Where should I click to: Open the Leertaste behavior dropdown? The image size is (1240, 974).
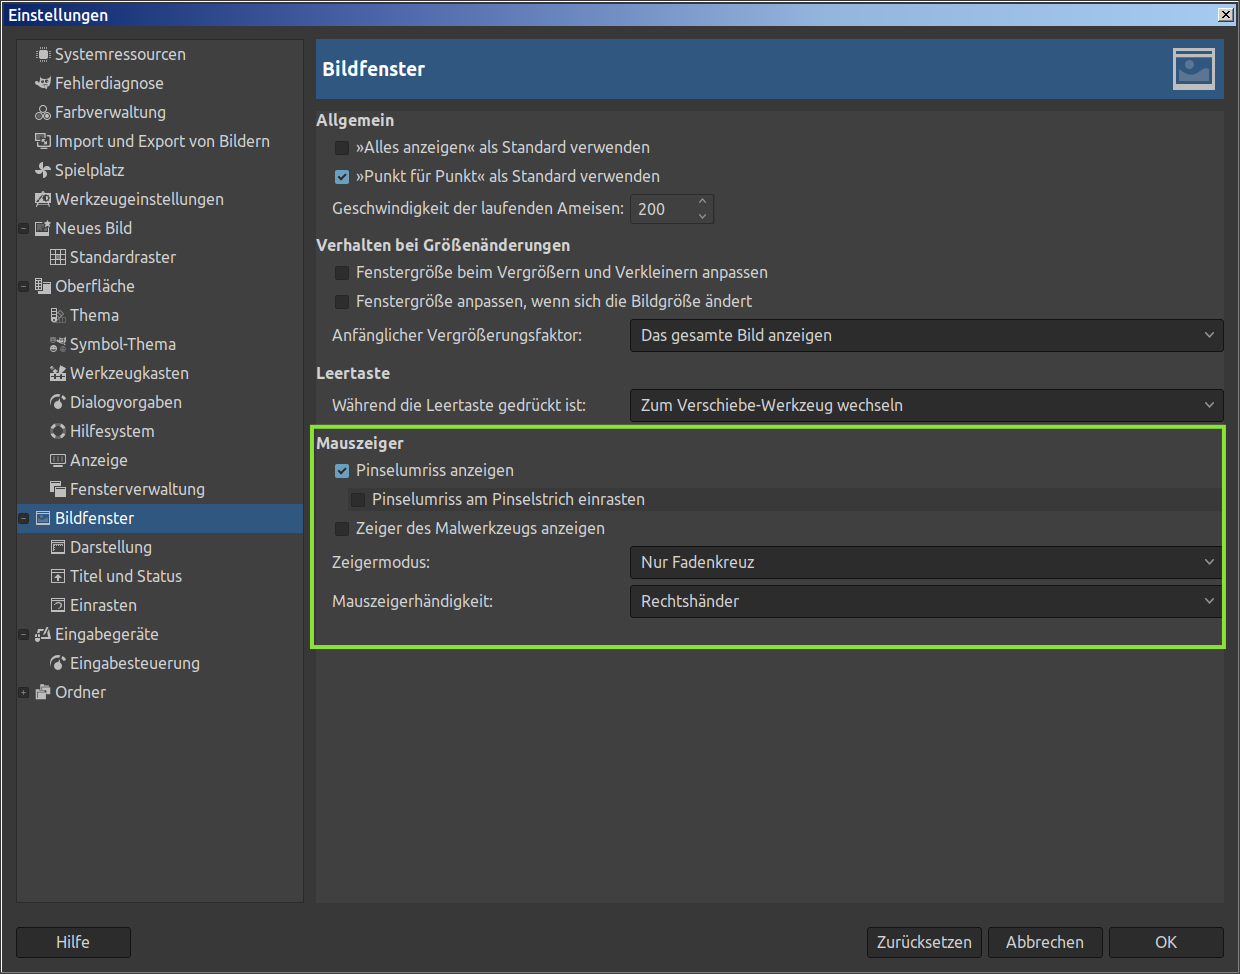926,405
